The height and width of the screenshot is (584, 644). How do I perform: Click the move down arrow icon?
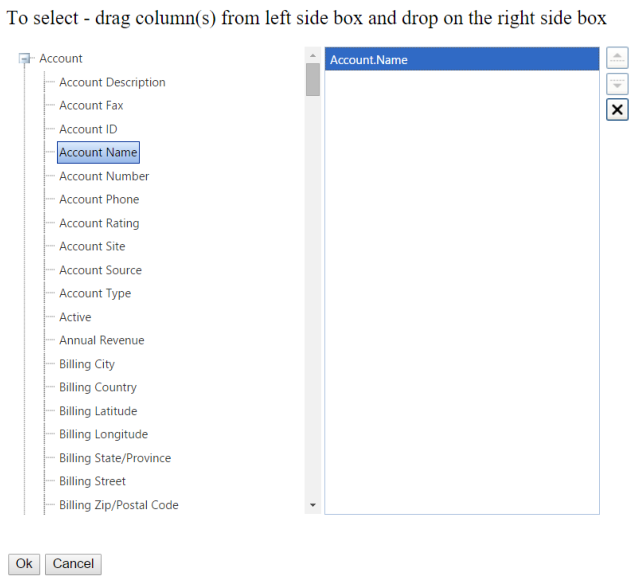[617, 84]
